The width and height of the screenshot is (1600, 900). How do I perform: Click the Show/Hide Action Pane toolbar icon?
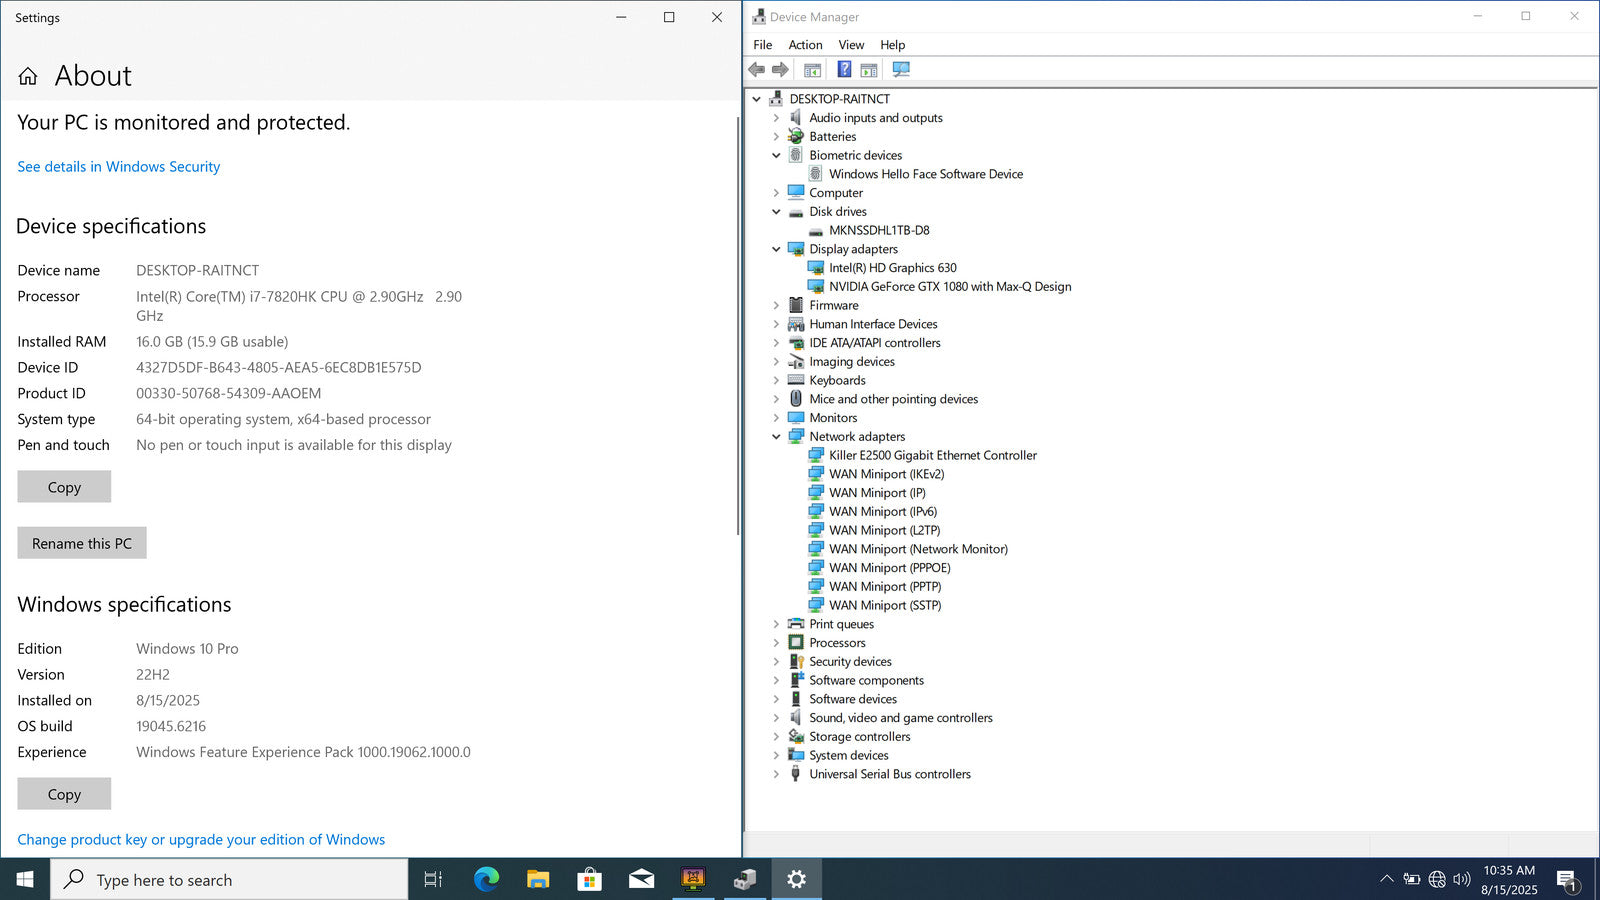click(x=869, y=70)
